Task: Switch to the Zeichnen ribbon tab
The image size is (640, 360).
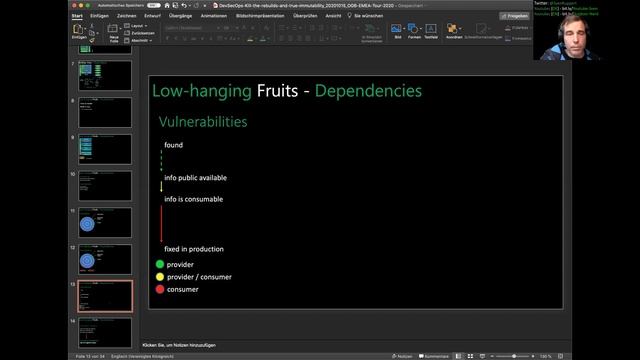Action: [127, 16]
